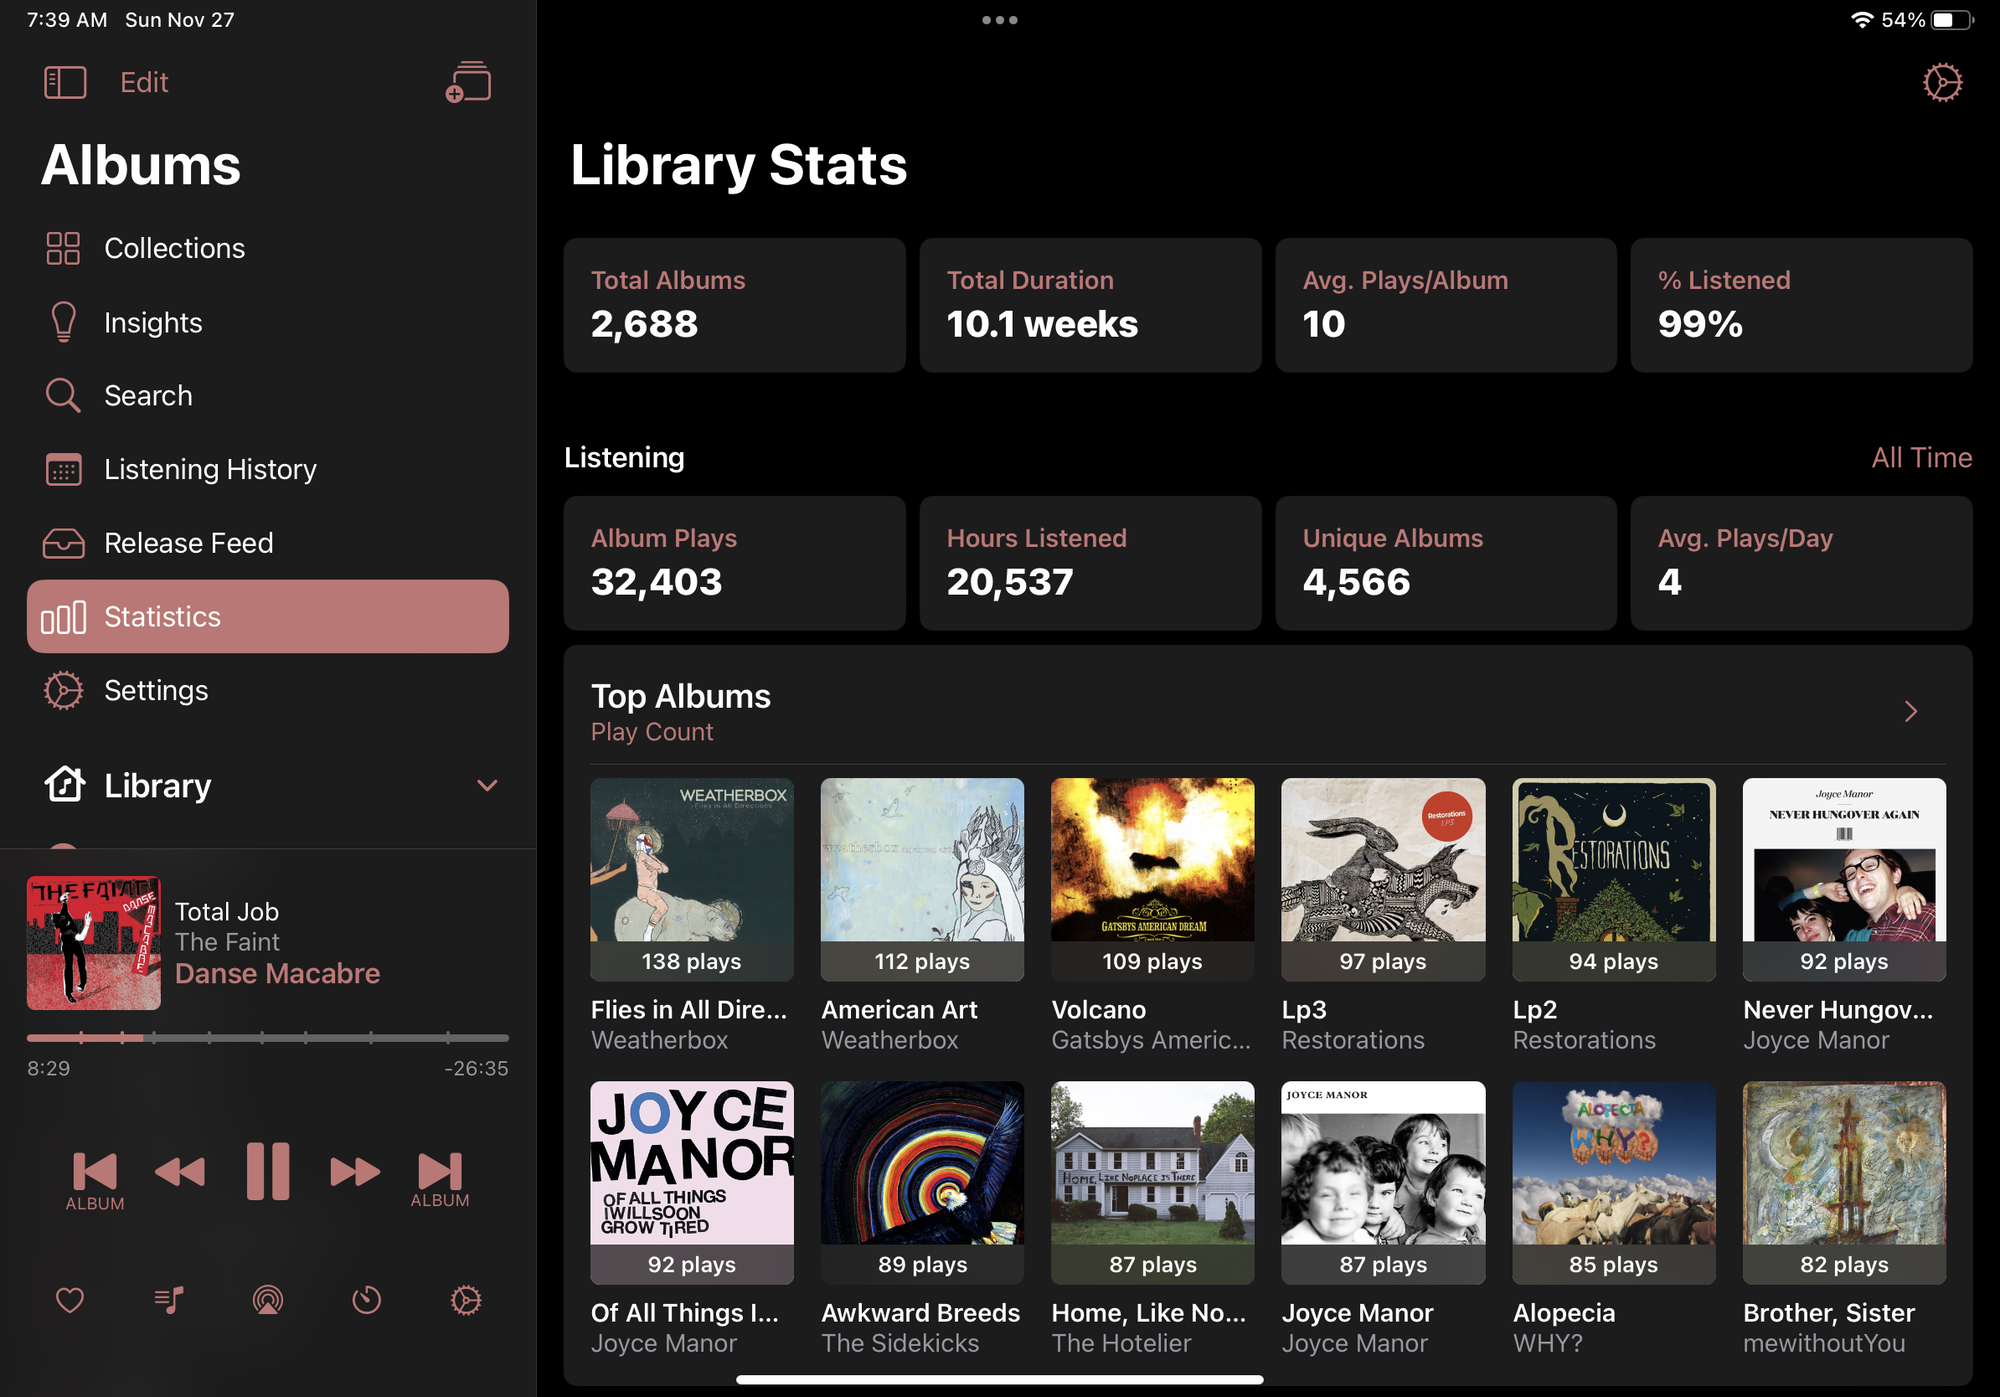The height and width of the screenshot is (1397, 2000).
Task: Skip to the next album
Action: click(x=440, y=1179)
